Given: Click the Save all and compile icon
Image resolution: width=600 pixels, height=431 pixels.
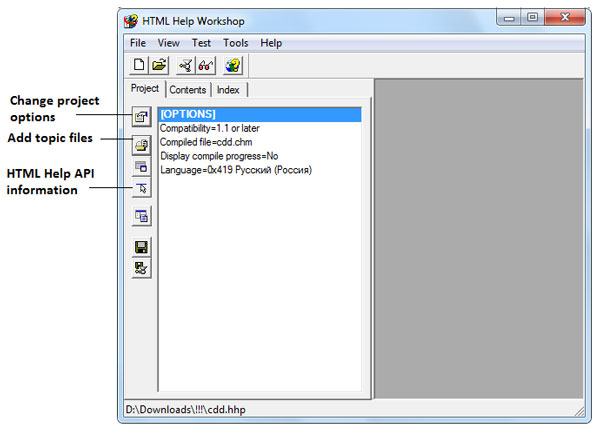Looking at the screenshot, I should pos(142,268).
